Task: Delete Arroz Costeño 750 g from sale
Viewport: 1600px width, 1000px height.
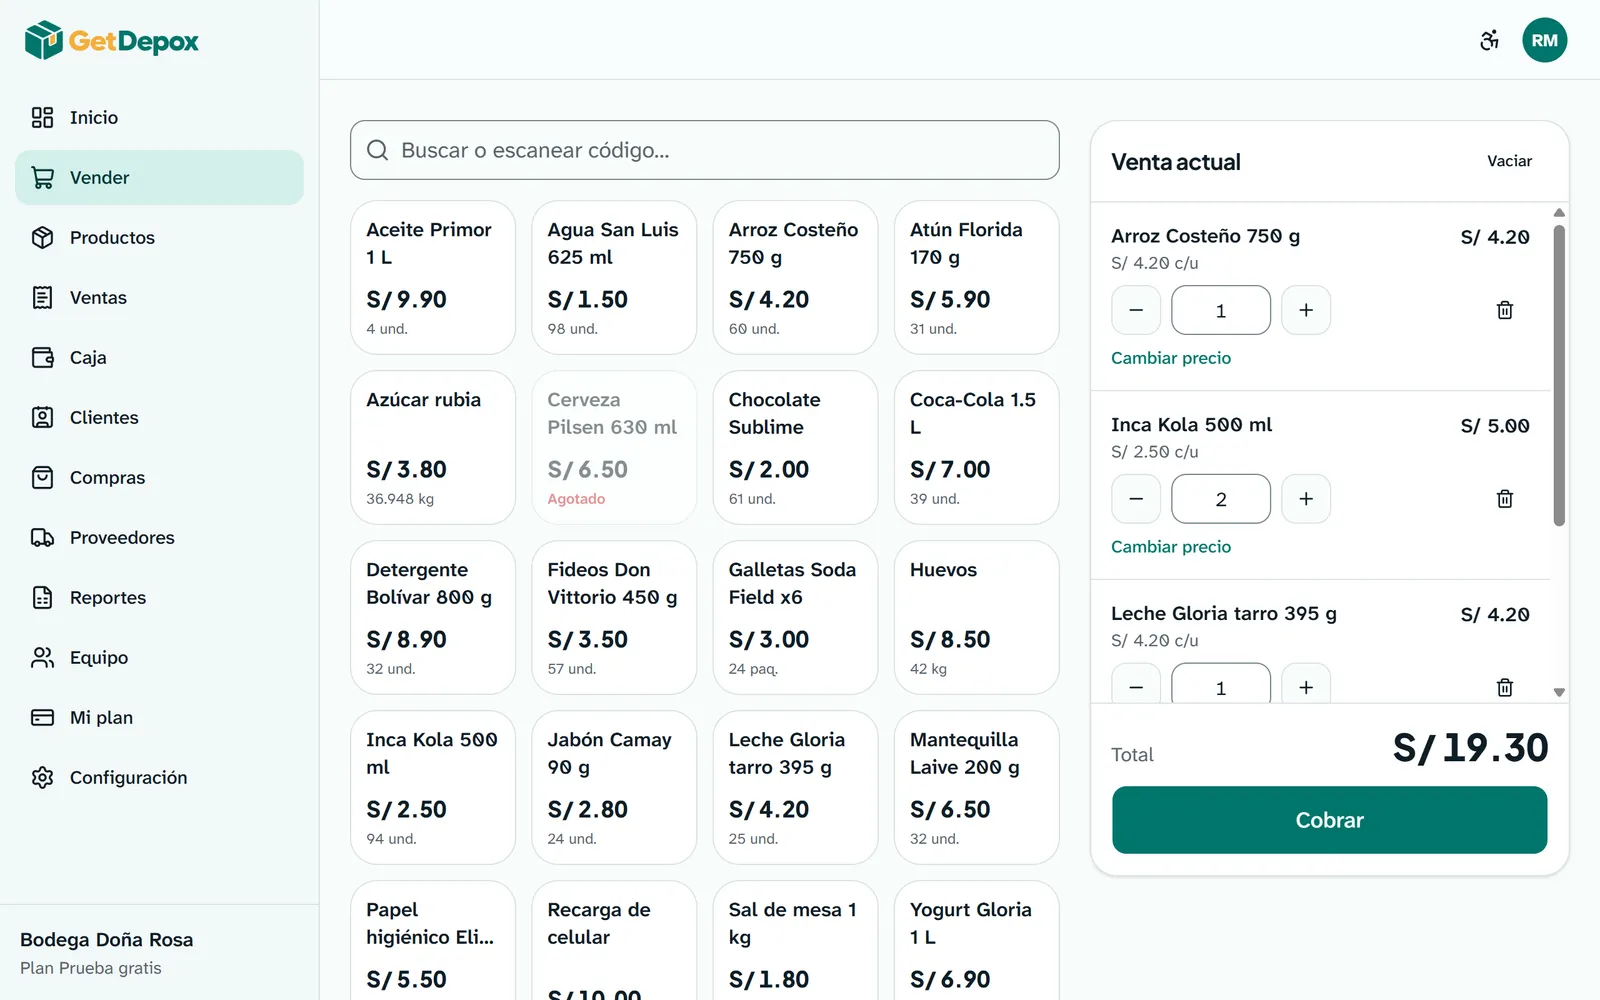Action: (1505, 310)
